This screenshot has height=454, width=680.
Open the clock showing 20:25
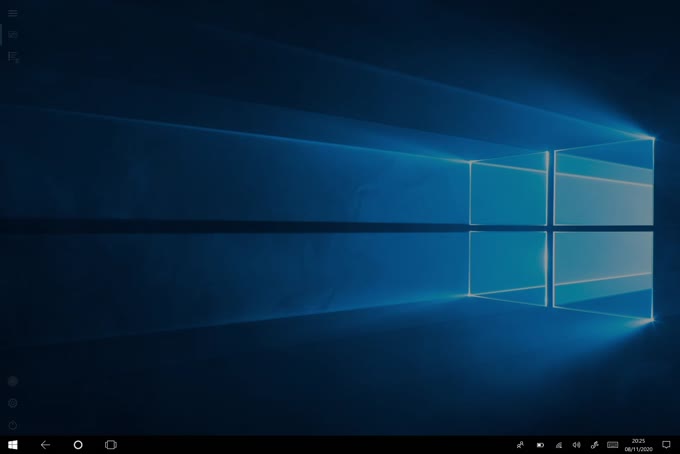(638, 440)
